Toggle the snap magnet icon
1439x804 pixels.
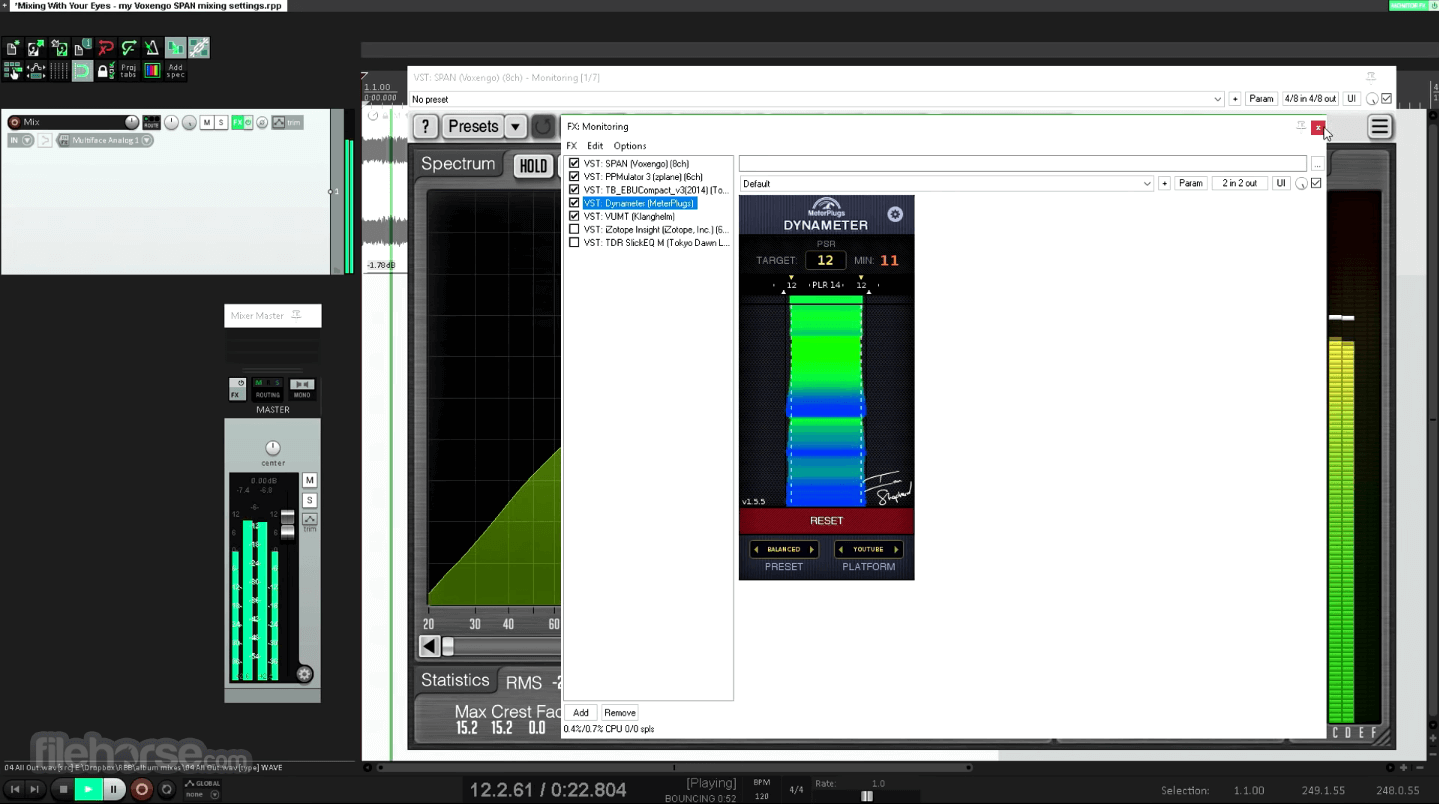click(83, 71)
